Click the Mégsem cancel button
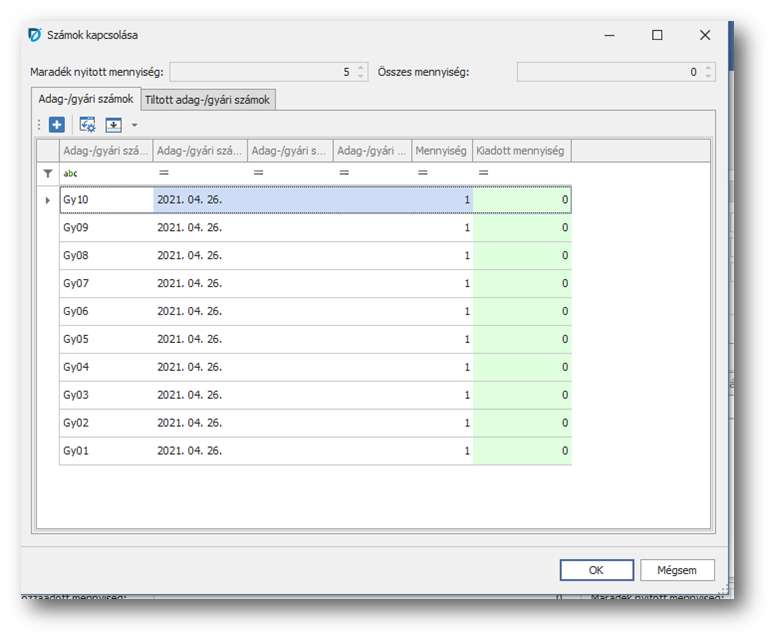Viewport: 776px width, 641px height. [677, 570]
